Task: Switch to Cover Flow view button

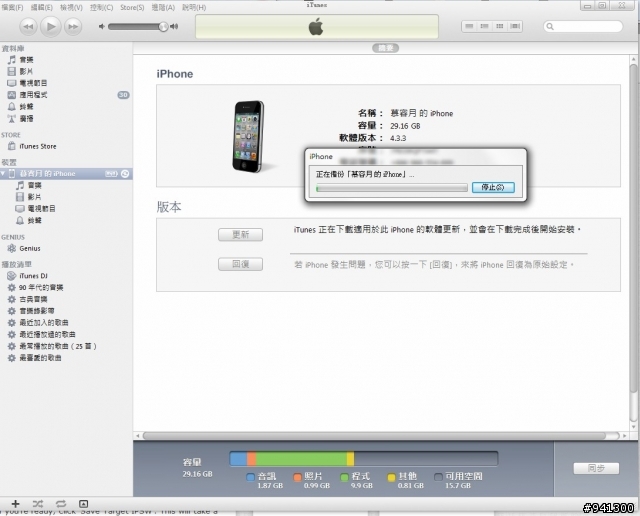Action: 515,27
